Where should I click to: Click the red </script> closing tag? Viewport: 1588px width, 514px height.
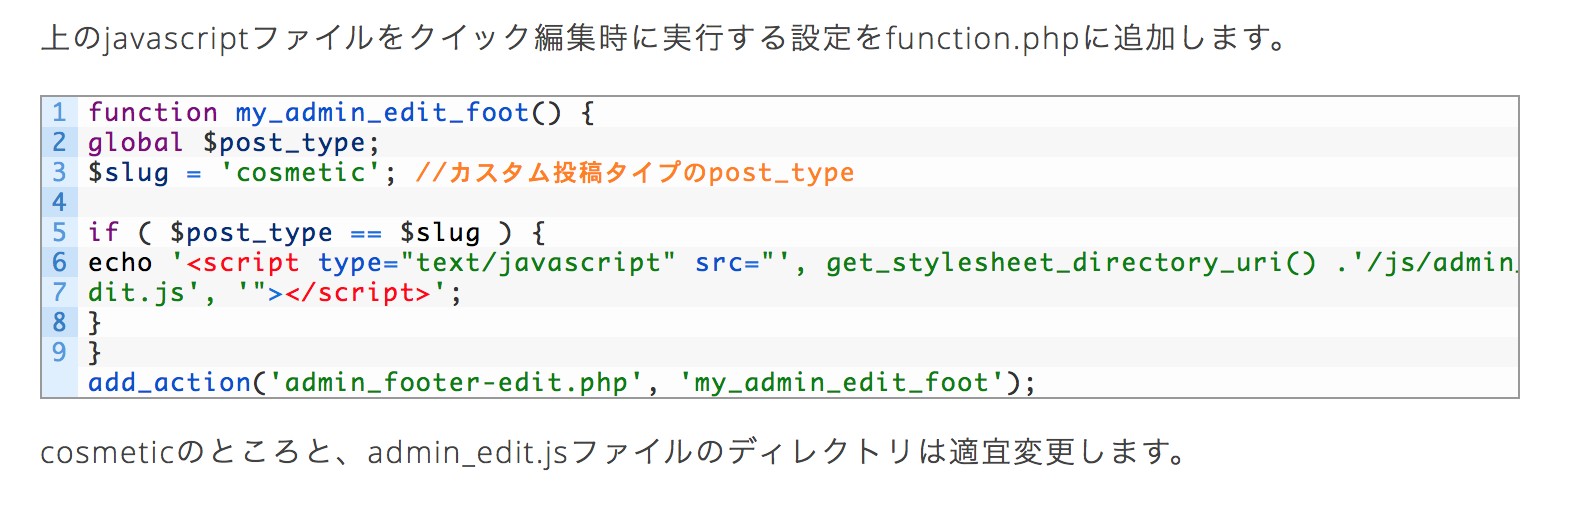[357, 292]
